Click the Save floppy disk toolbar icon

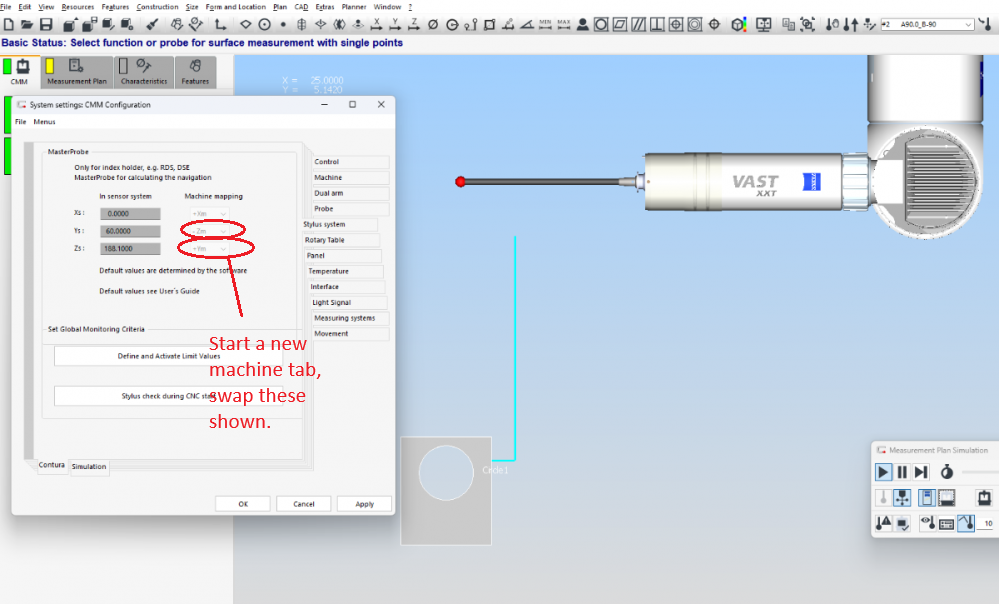(x=46, y=24)
